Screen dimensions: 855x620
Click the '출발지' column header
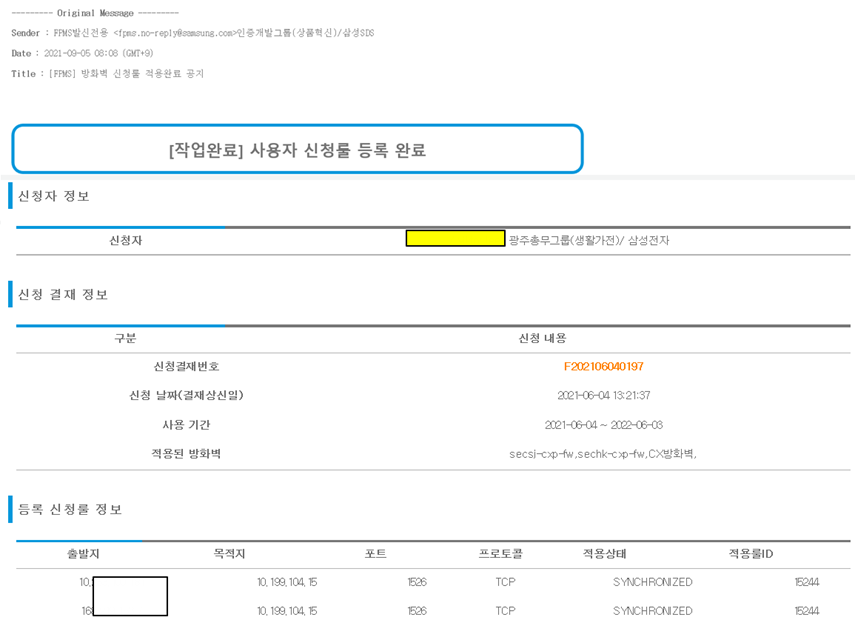click(x=83, y=554)
